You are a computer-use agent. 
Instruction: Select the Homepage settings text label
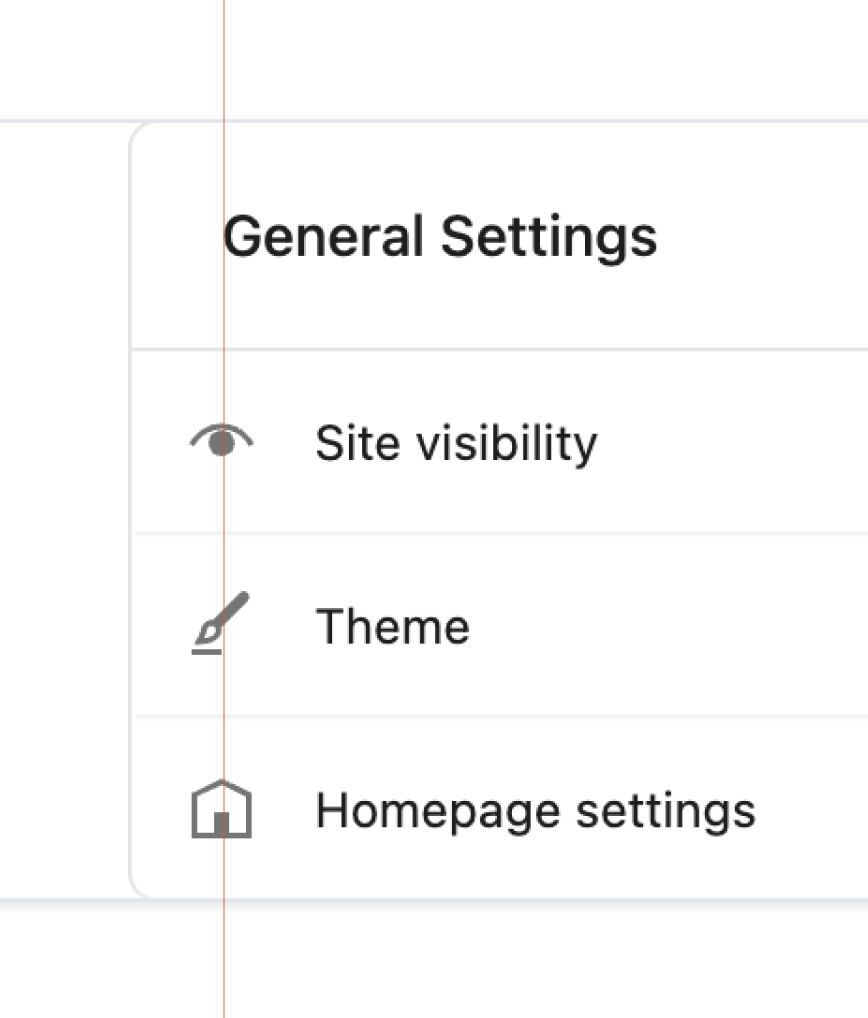pyautogui.click(x=536, y=812)
